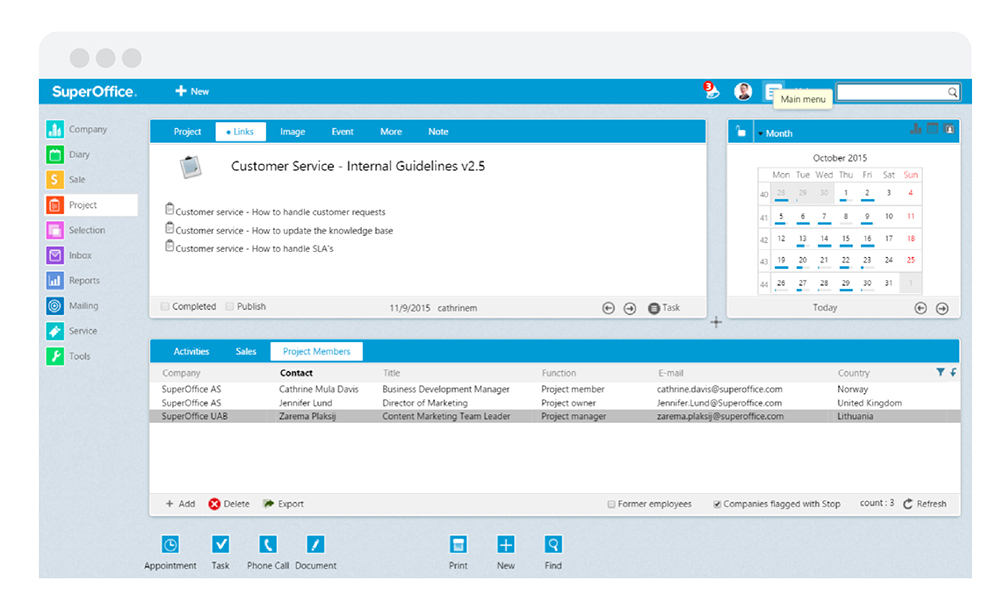Select the Jennifer Lund row
This screenshot has width=1000, height=600.
(554, 403)
